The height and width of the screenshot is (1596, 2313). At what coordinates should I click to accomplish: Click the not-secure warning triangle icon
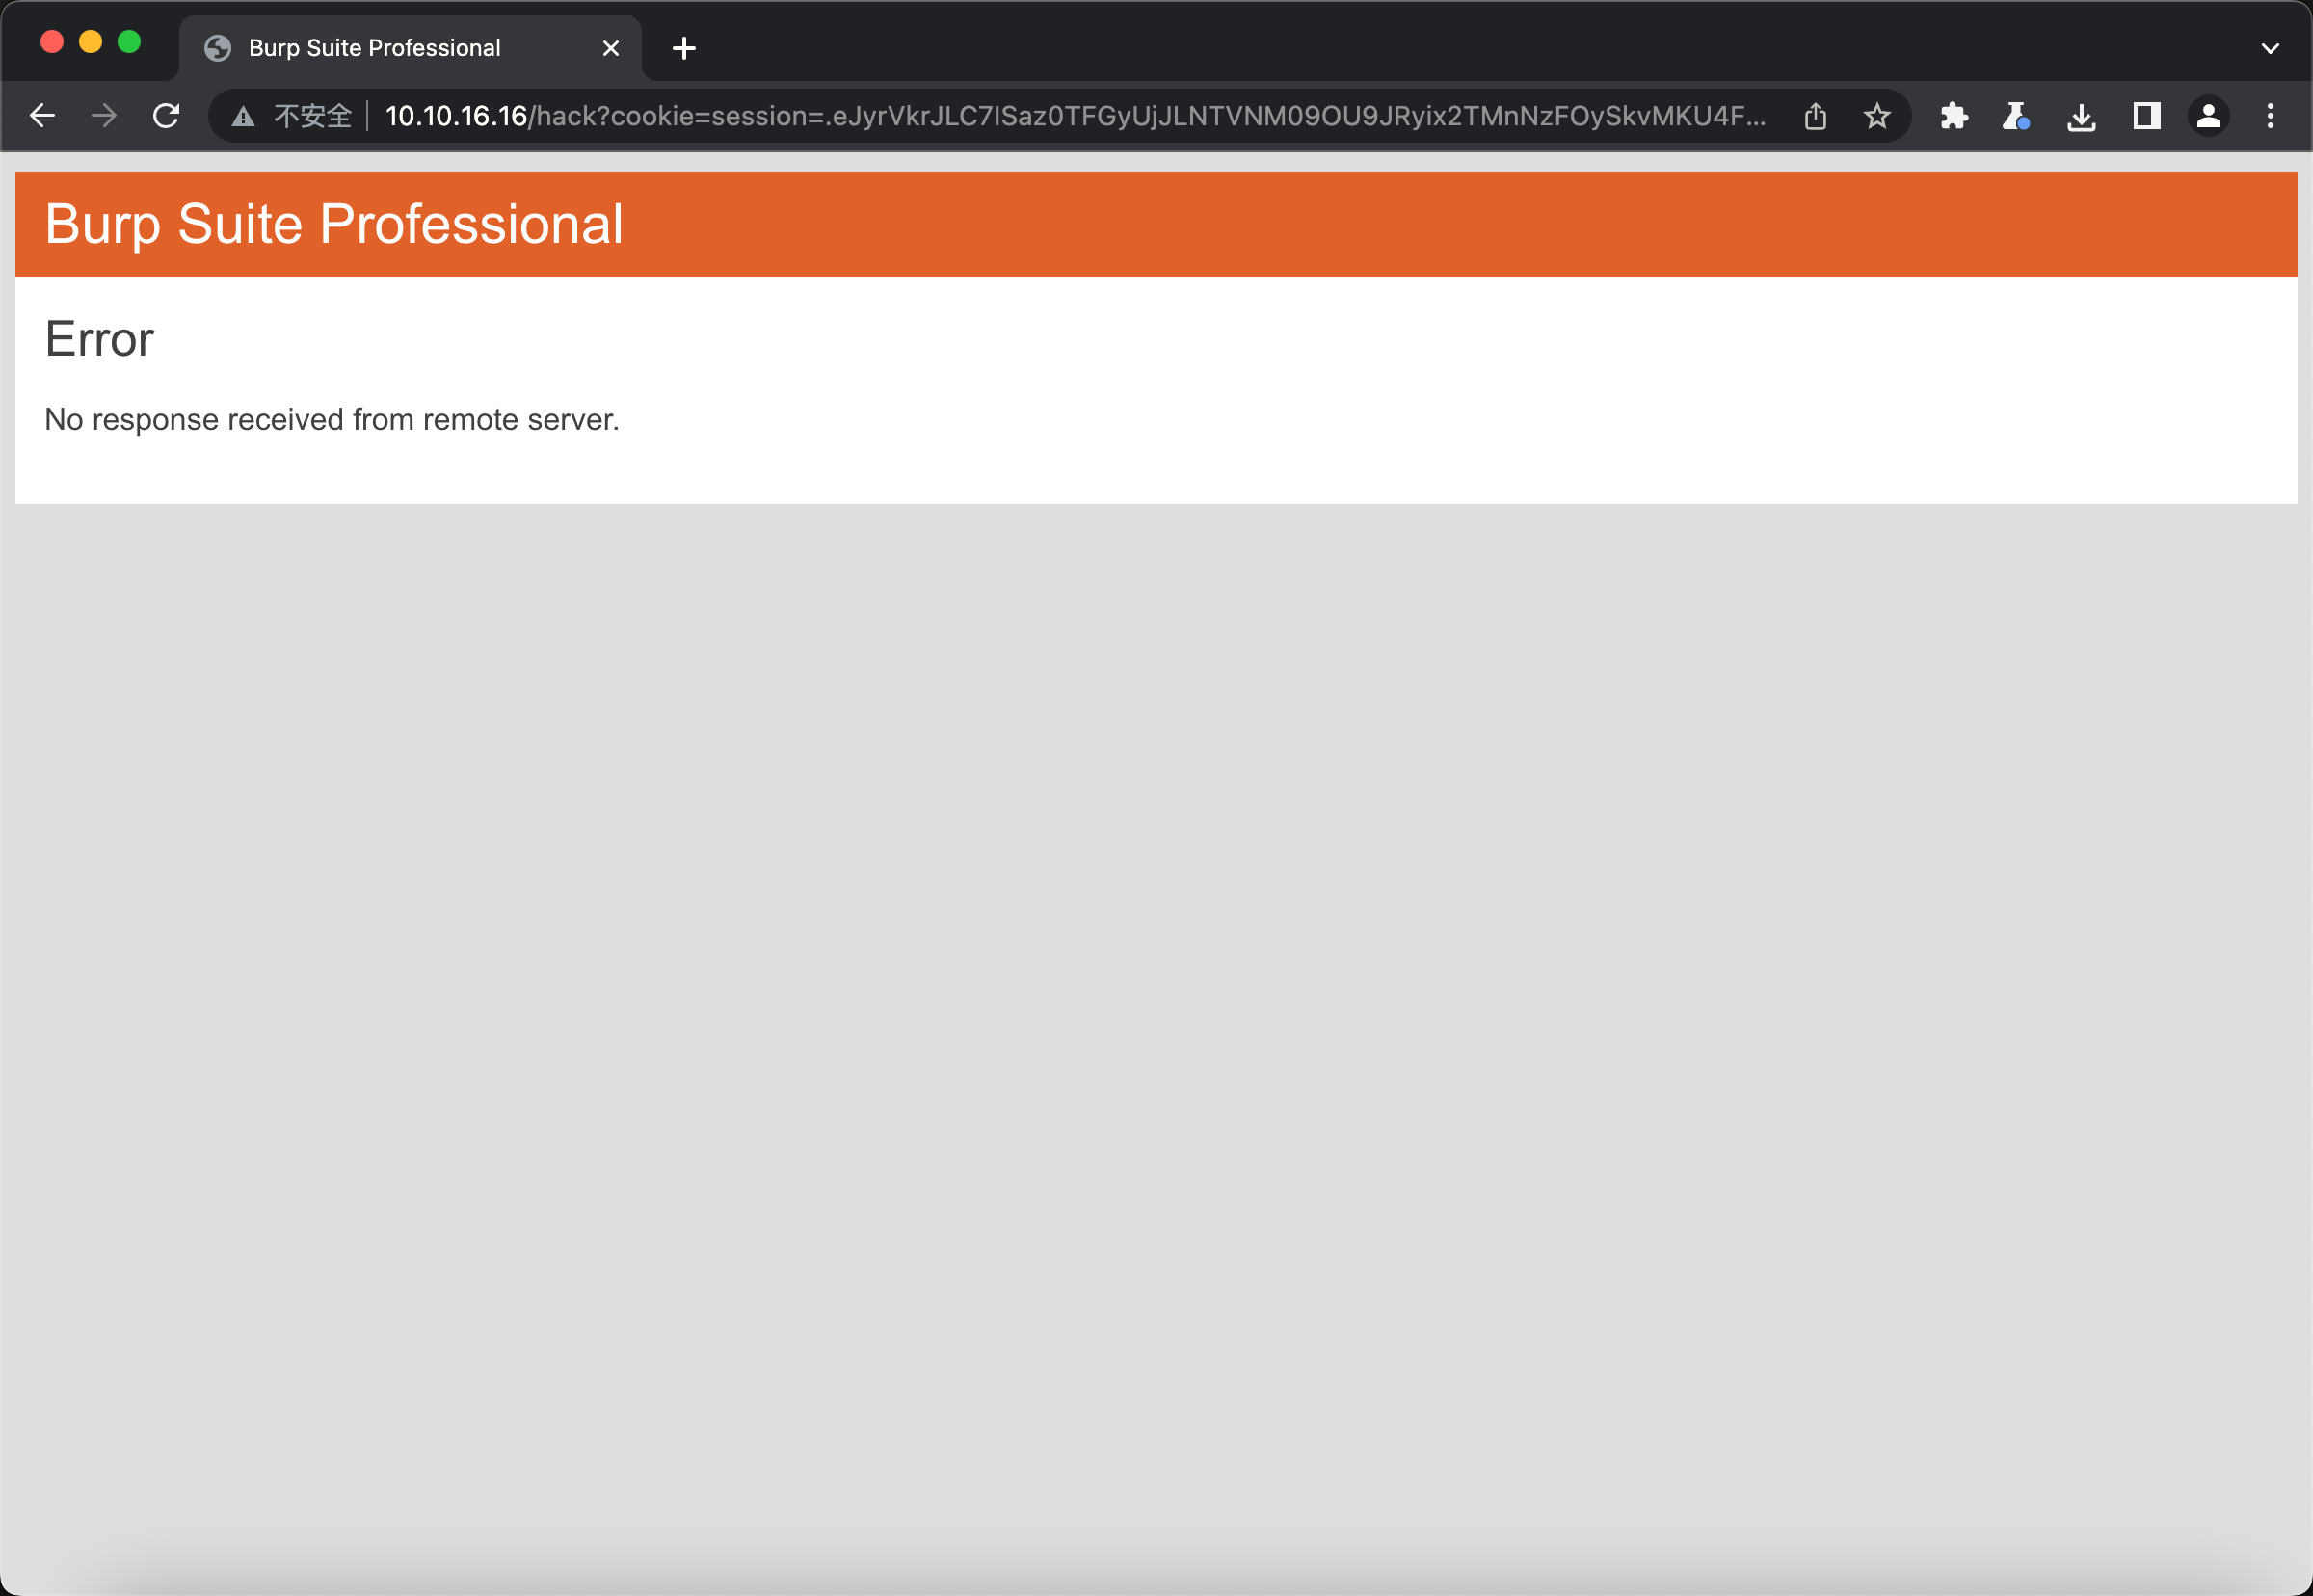click(243, 117)
